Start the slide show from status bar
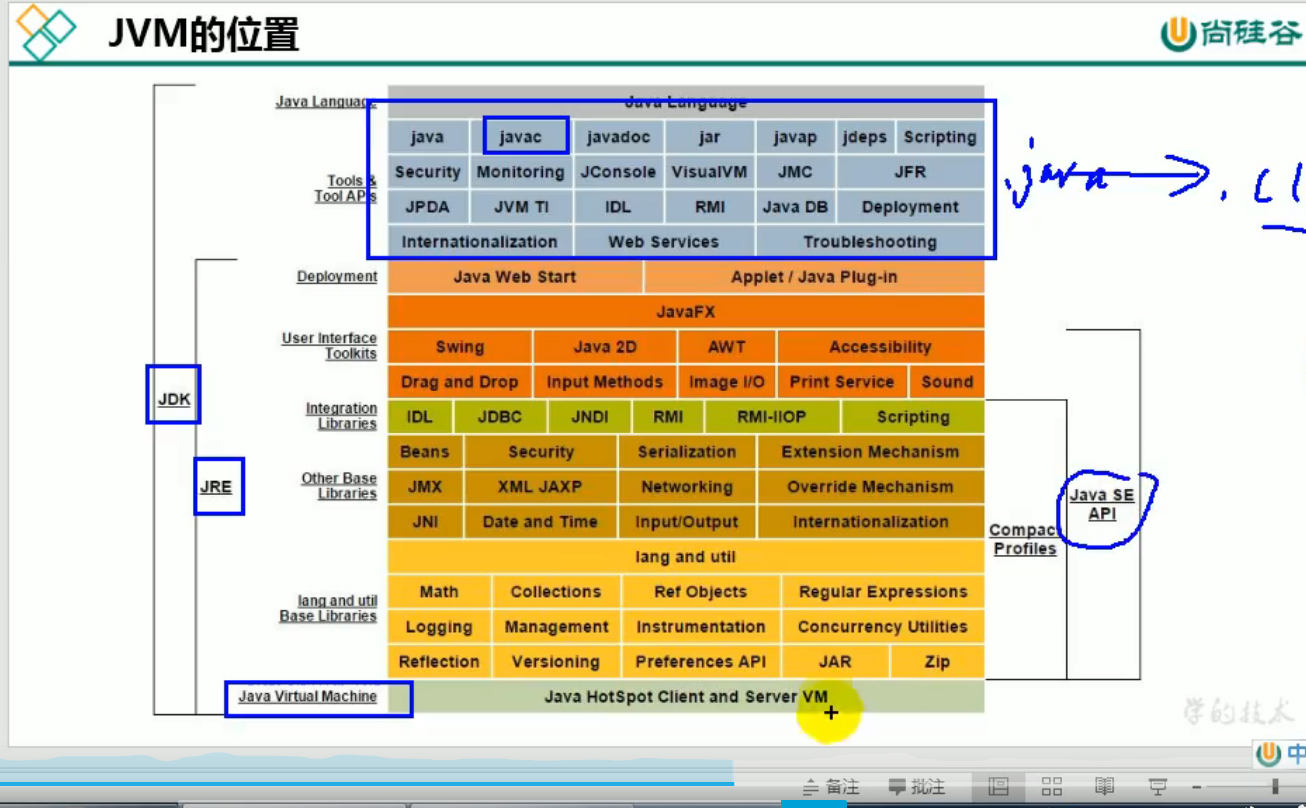The width and height of the screenshot is (1306, 808). (x=1158, y=786)
